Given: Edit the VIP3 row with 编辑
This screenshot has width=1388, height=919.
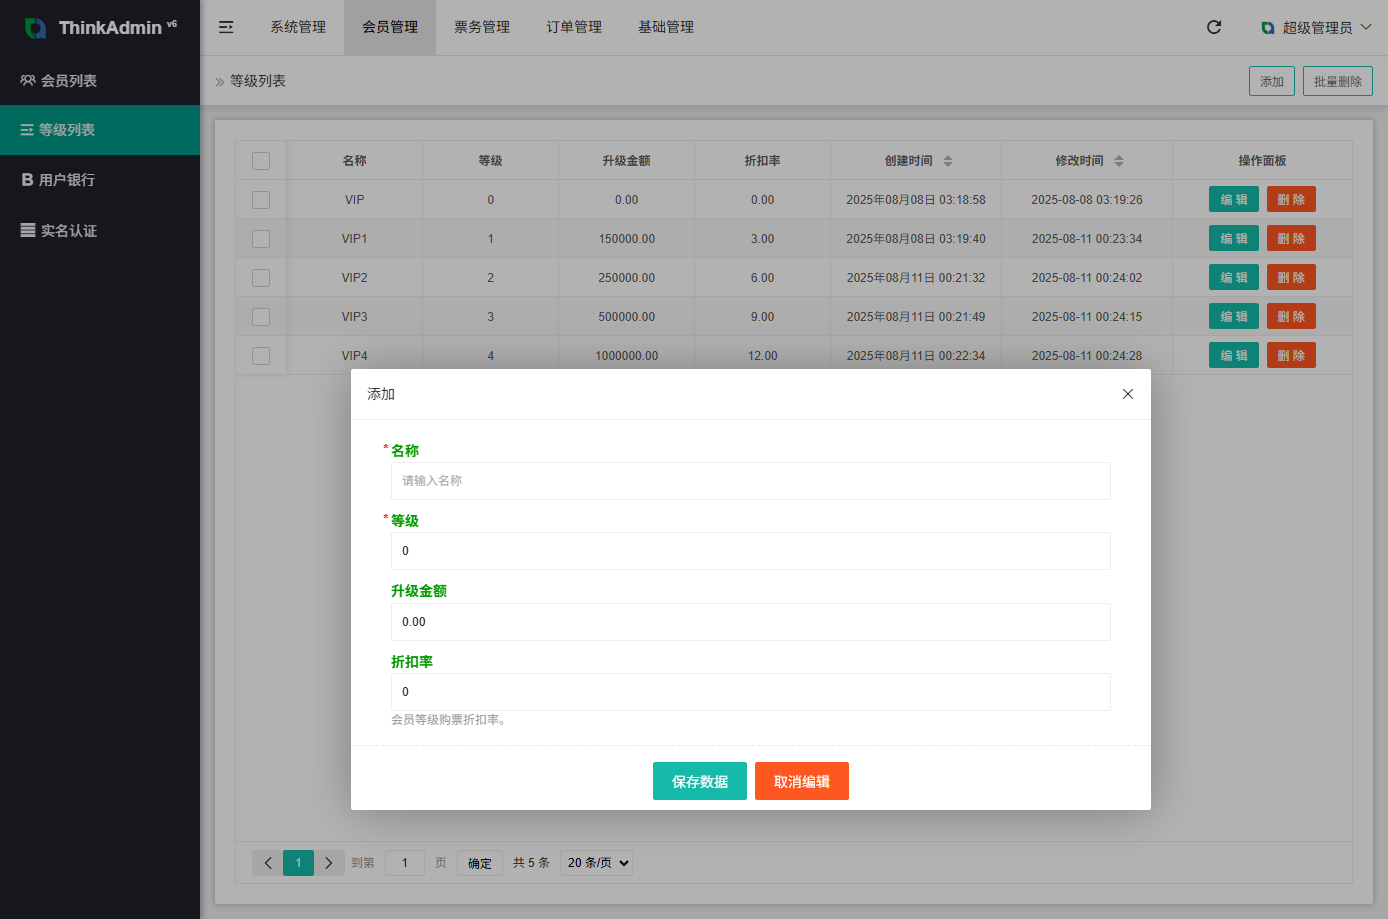Looking at the screenshot, I should tap(1234, 316).
